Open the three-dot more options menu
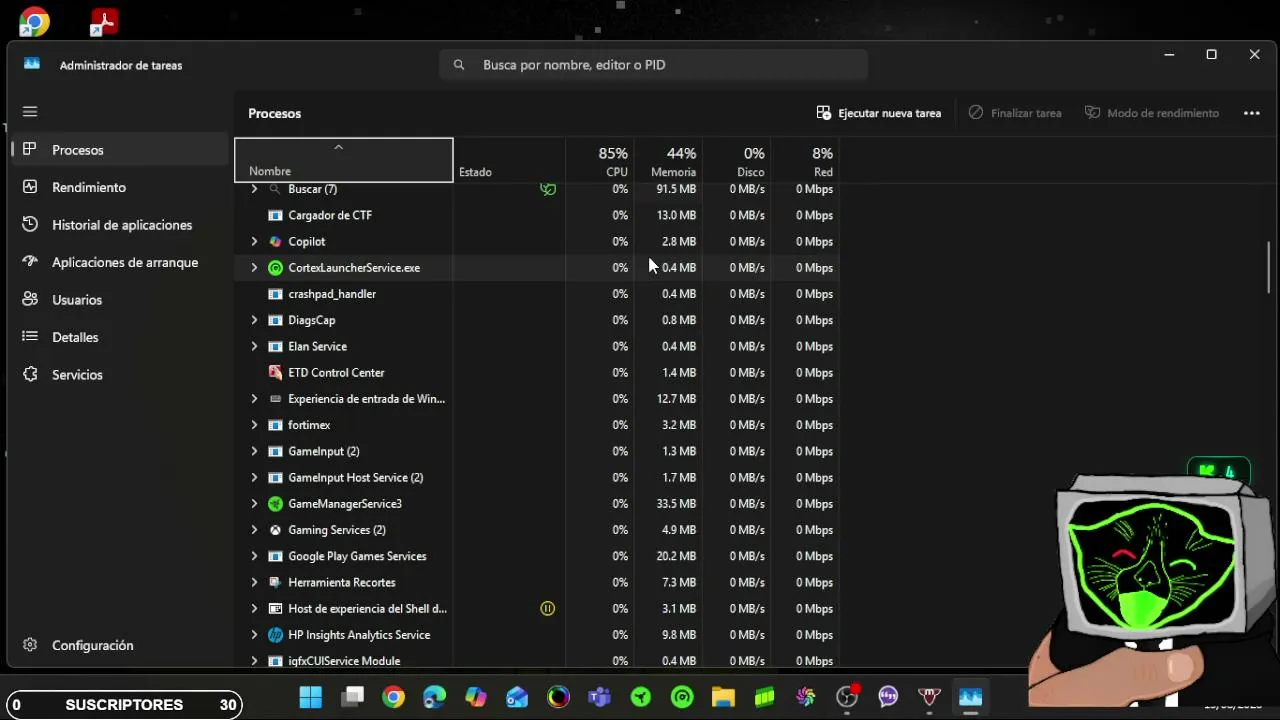Image resolution: width=1280 pixels, height=720 pixels. click(1251, 113)
